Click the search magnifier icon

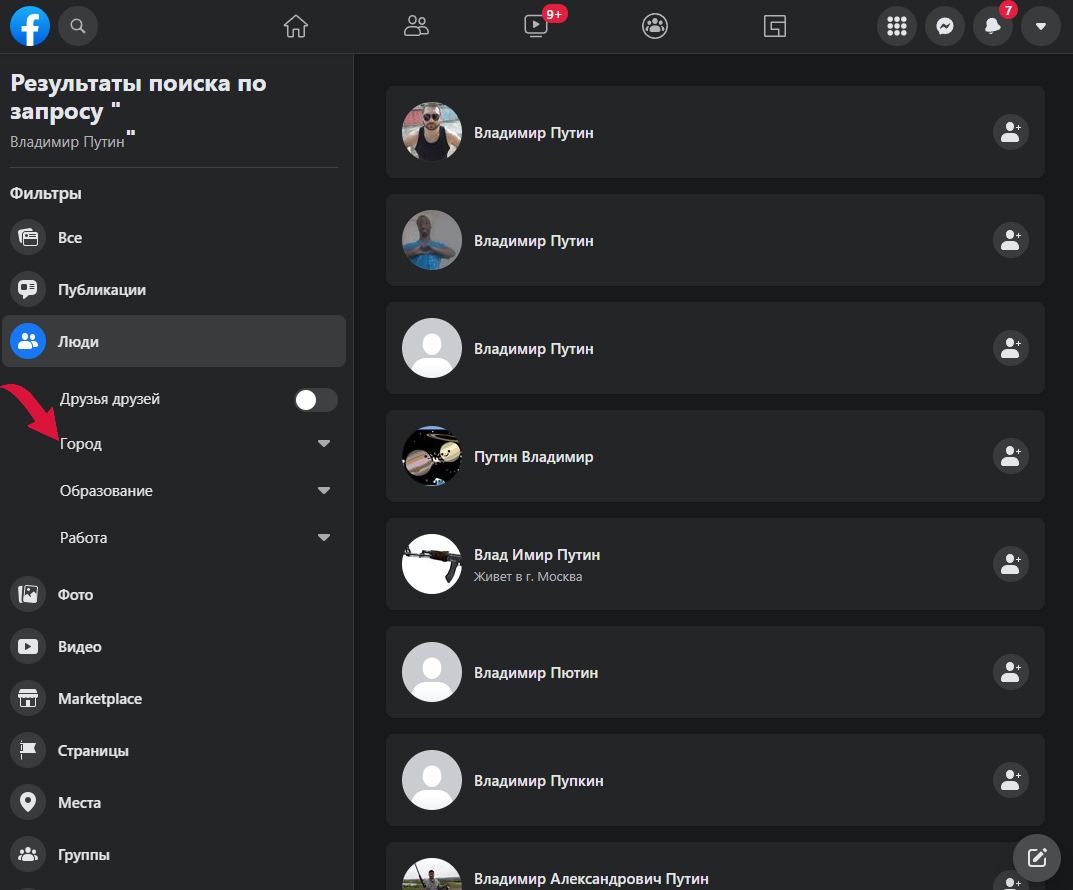tap(78, 27)
